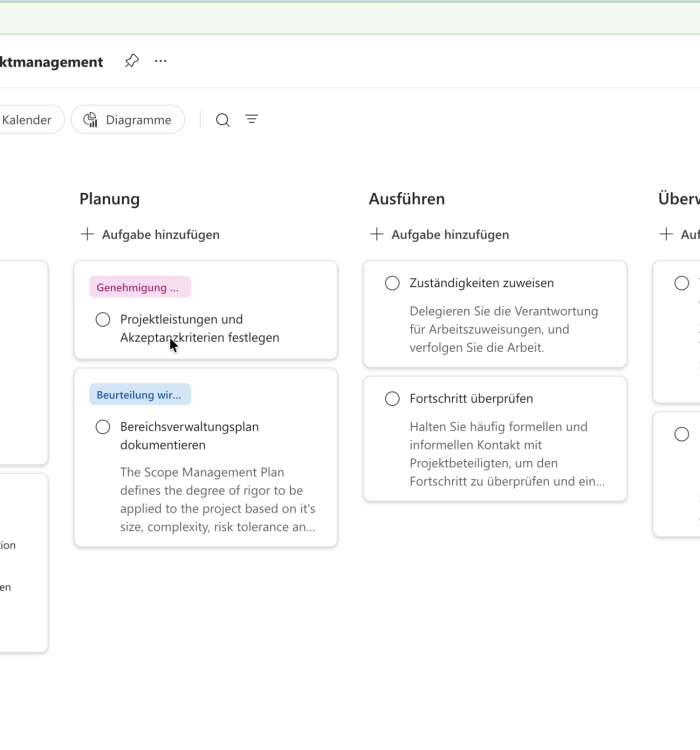700x750 pixels.
Task: Open the plan's more options ellipsis menu
Action: click(x=161, y=61)
